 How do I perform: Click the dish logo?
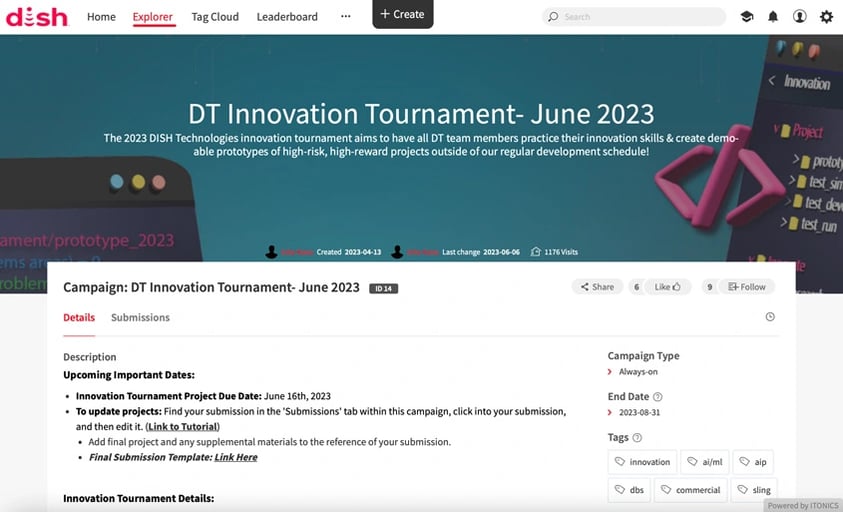(x=37, y=17)
